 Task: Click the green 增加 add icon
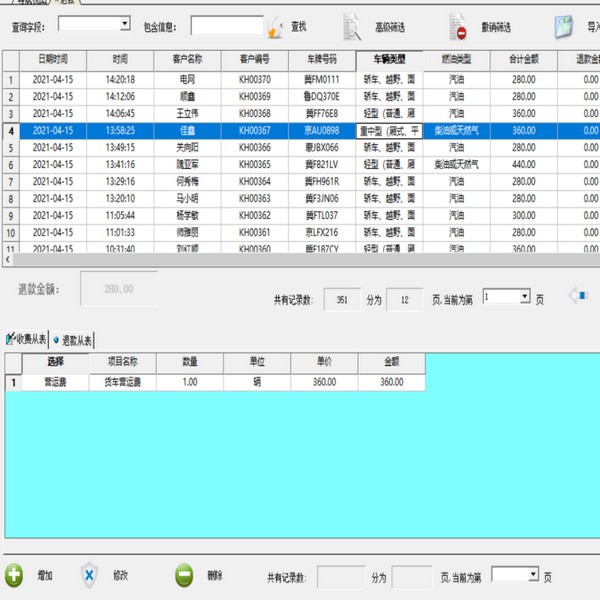14,575
